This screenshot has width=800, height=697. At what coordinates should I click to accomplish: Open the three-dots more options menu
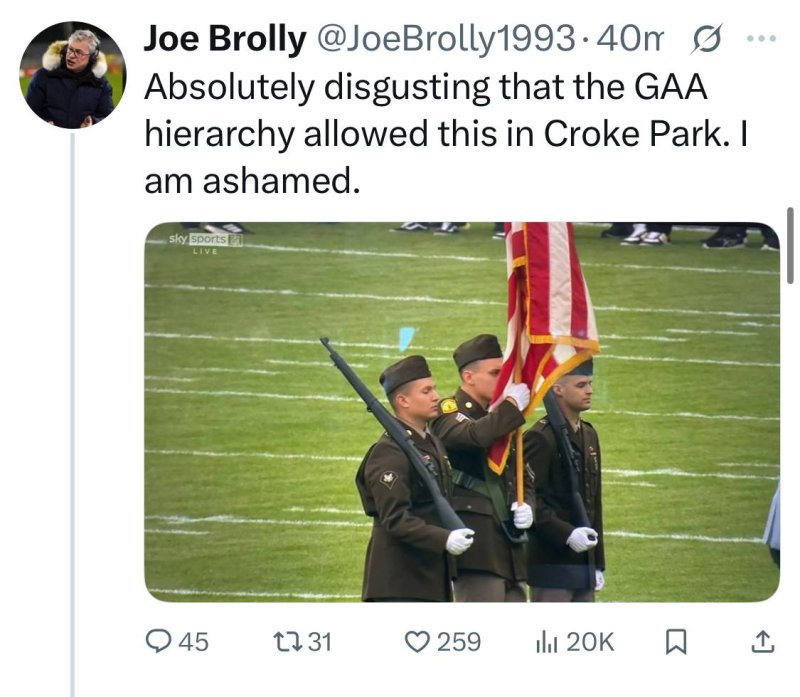pos(762,38)
